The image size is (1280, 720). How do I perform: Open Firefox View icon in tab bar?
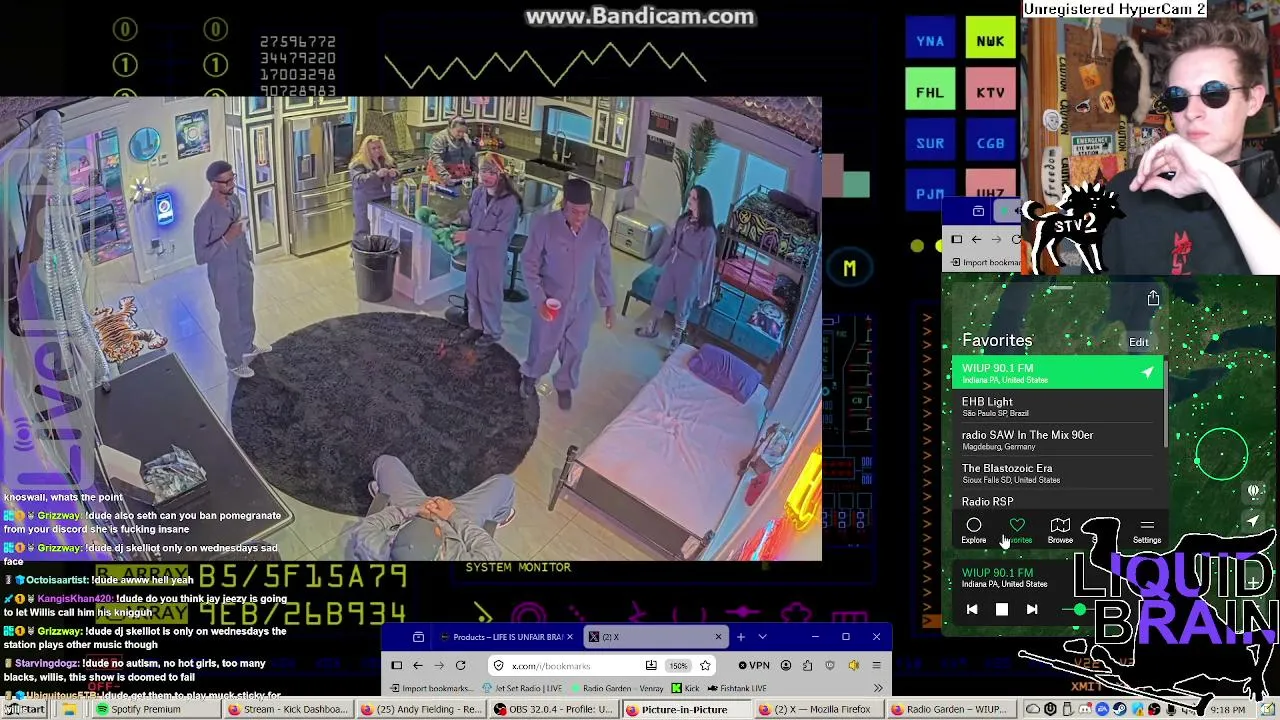419,637
